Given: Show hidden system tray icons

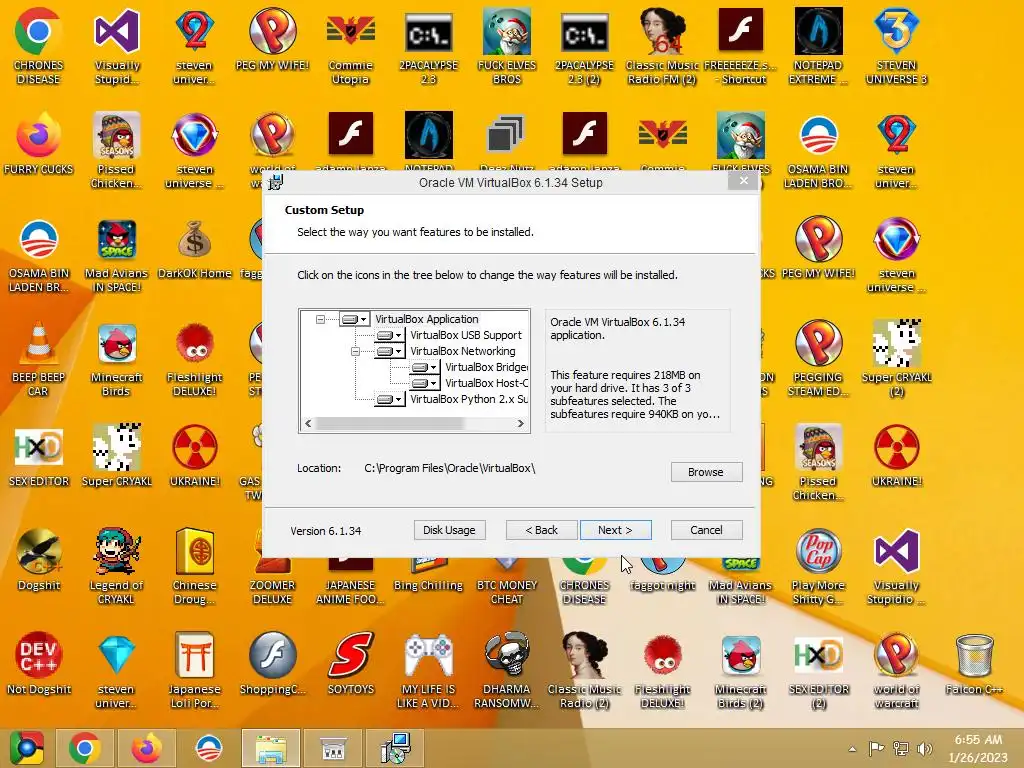Looking at the screenshot, I should (852, 749).
